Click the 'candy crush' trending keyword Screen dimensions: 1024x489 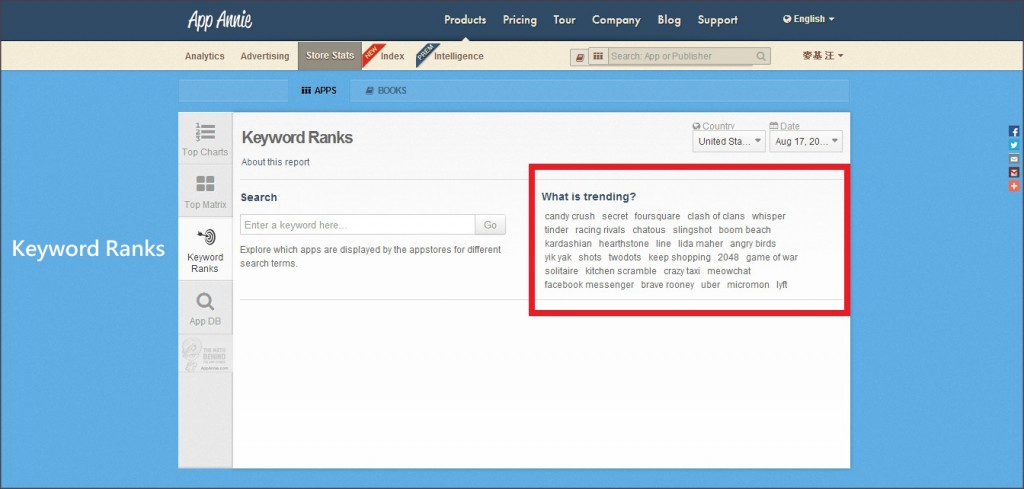(x=569, y=216)
